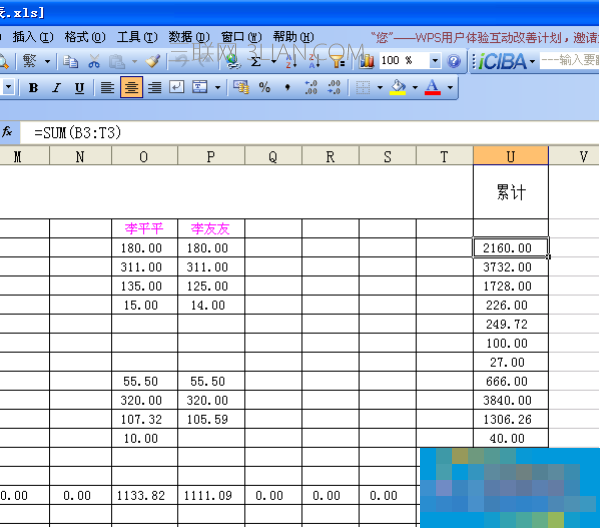The height and width of the screenshot is (528, 600).
Task: Select the 李友友 name cell
Action: [211, 228]
